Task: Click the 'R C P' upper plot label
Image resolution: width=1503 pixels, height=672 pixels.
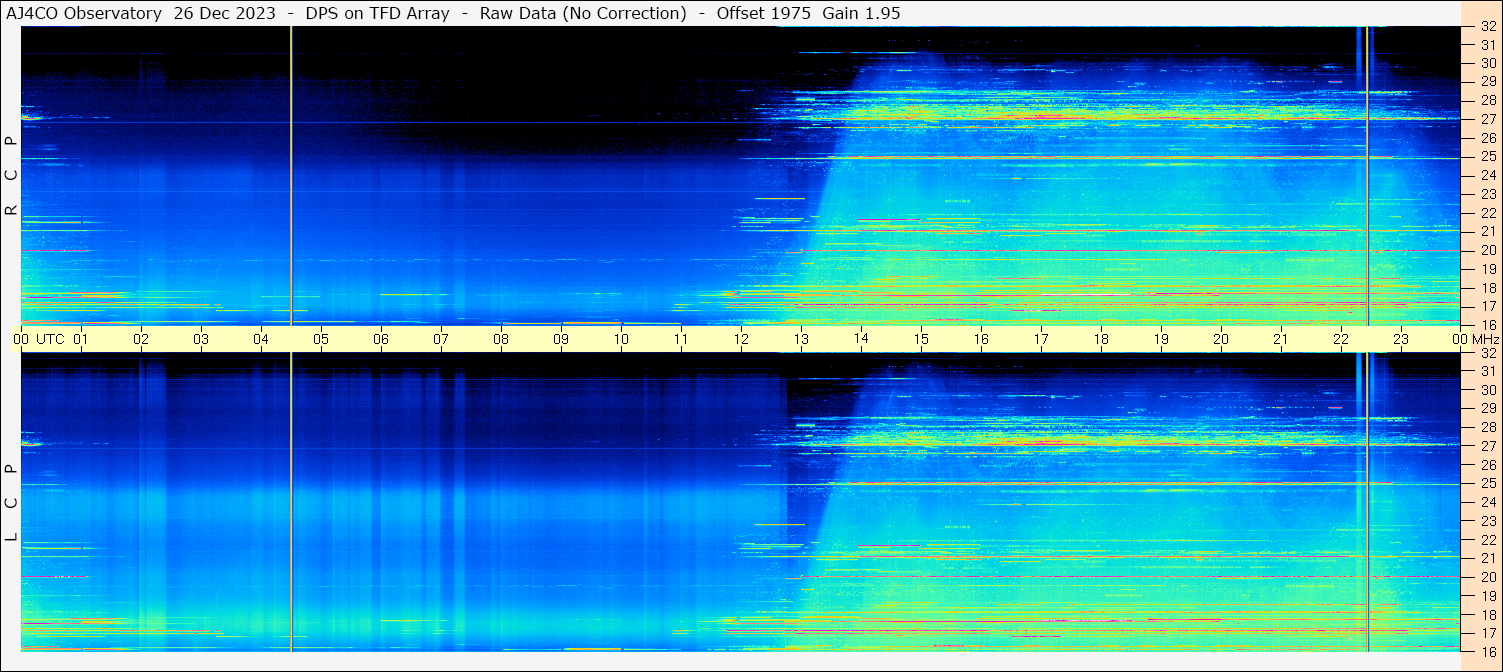Action: [11, 176]
